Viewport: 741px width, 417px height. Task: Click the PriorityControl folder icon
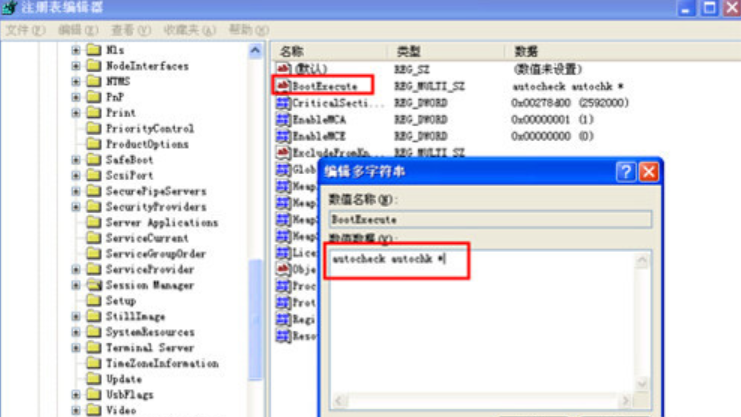pos(94,129)
